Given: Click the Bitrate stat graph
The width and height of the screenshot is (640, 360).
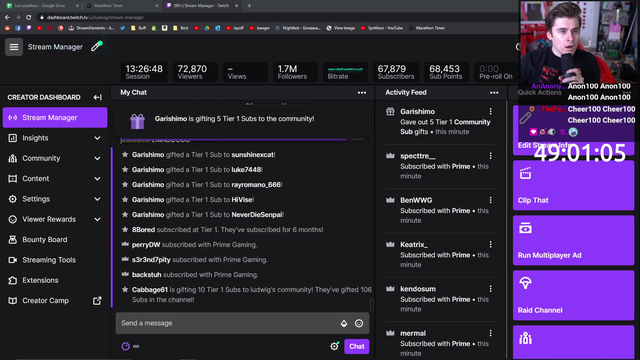Looking at the screenshot, I should click(x=345, y=72).
